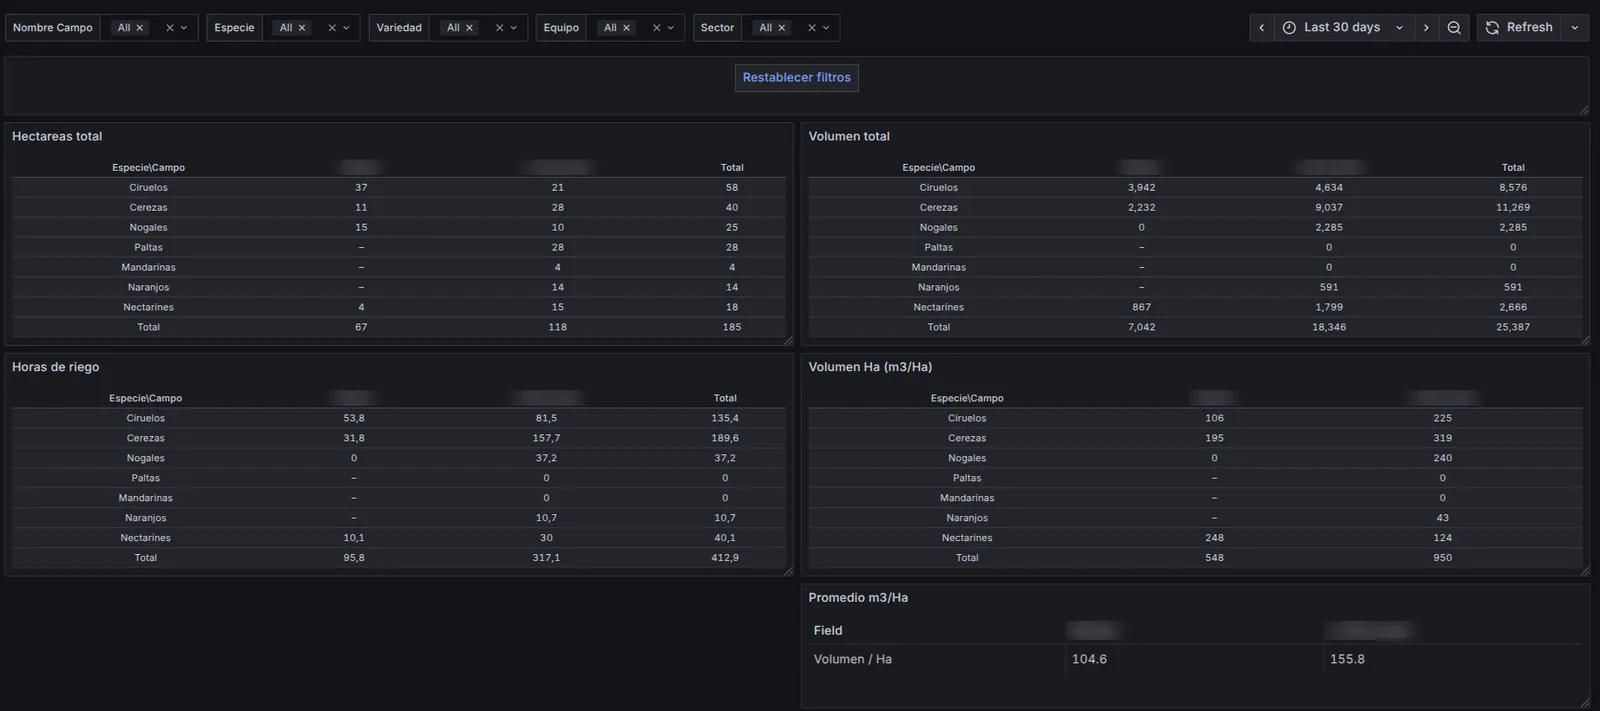Clear the Variedad filter with its X
This screenshot has width=1600, height=711.
point(499,28)
